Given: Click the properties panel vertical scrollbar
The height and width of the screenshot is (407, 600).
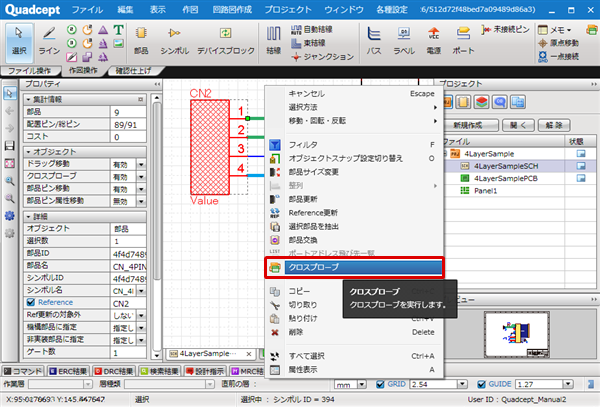Looking at the screenshot, I should [x=156, y=191].
